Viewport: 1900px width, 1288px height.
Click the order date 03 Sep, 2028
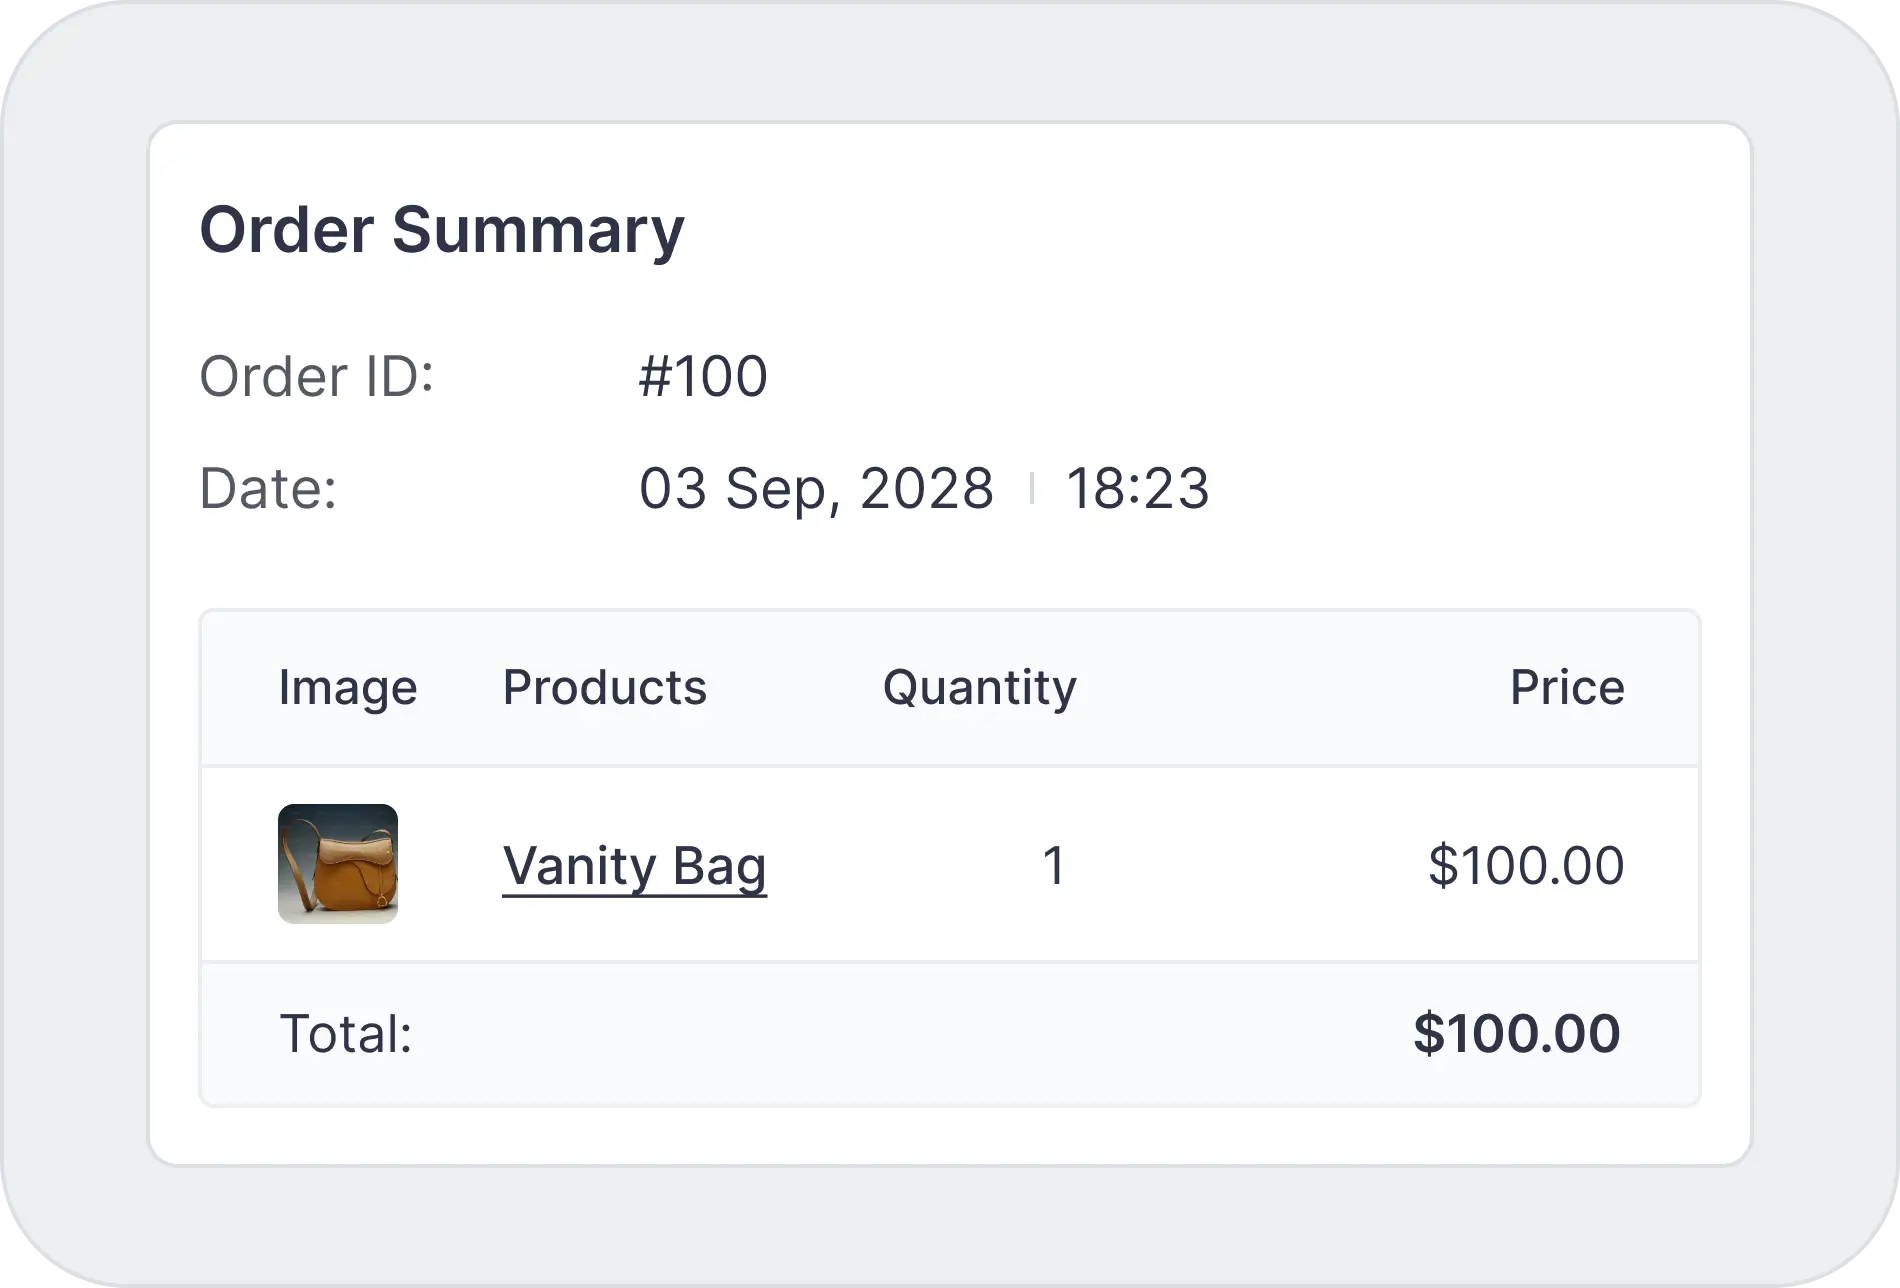pyautogui.click(x=816, y=489)
